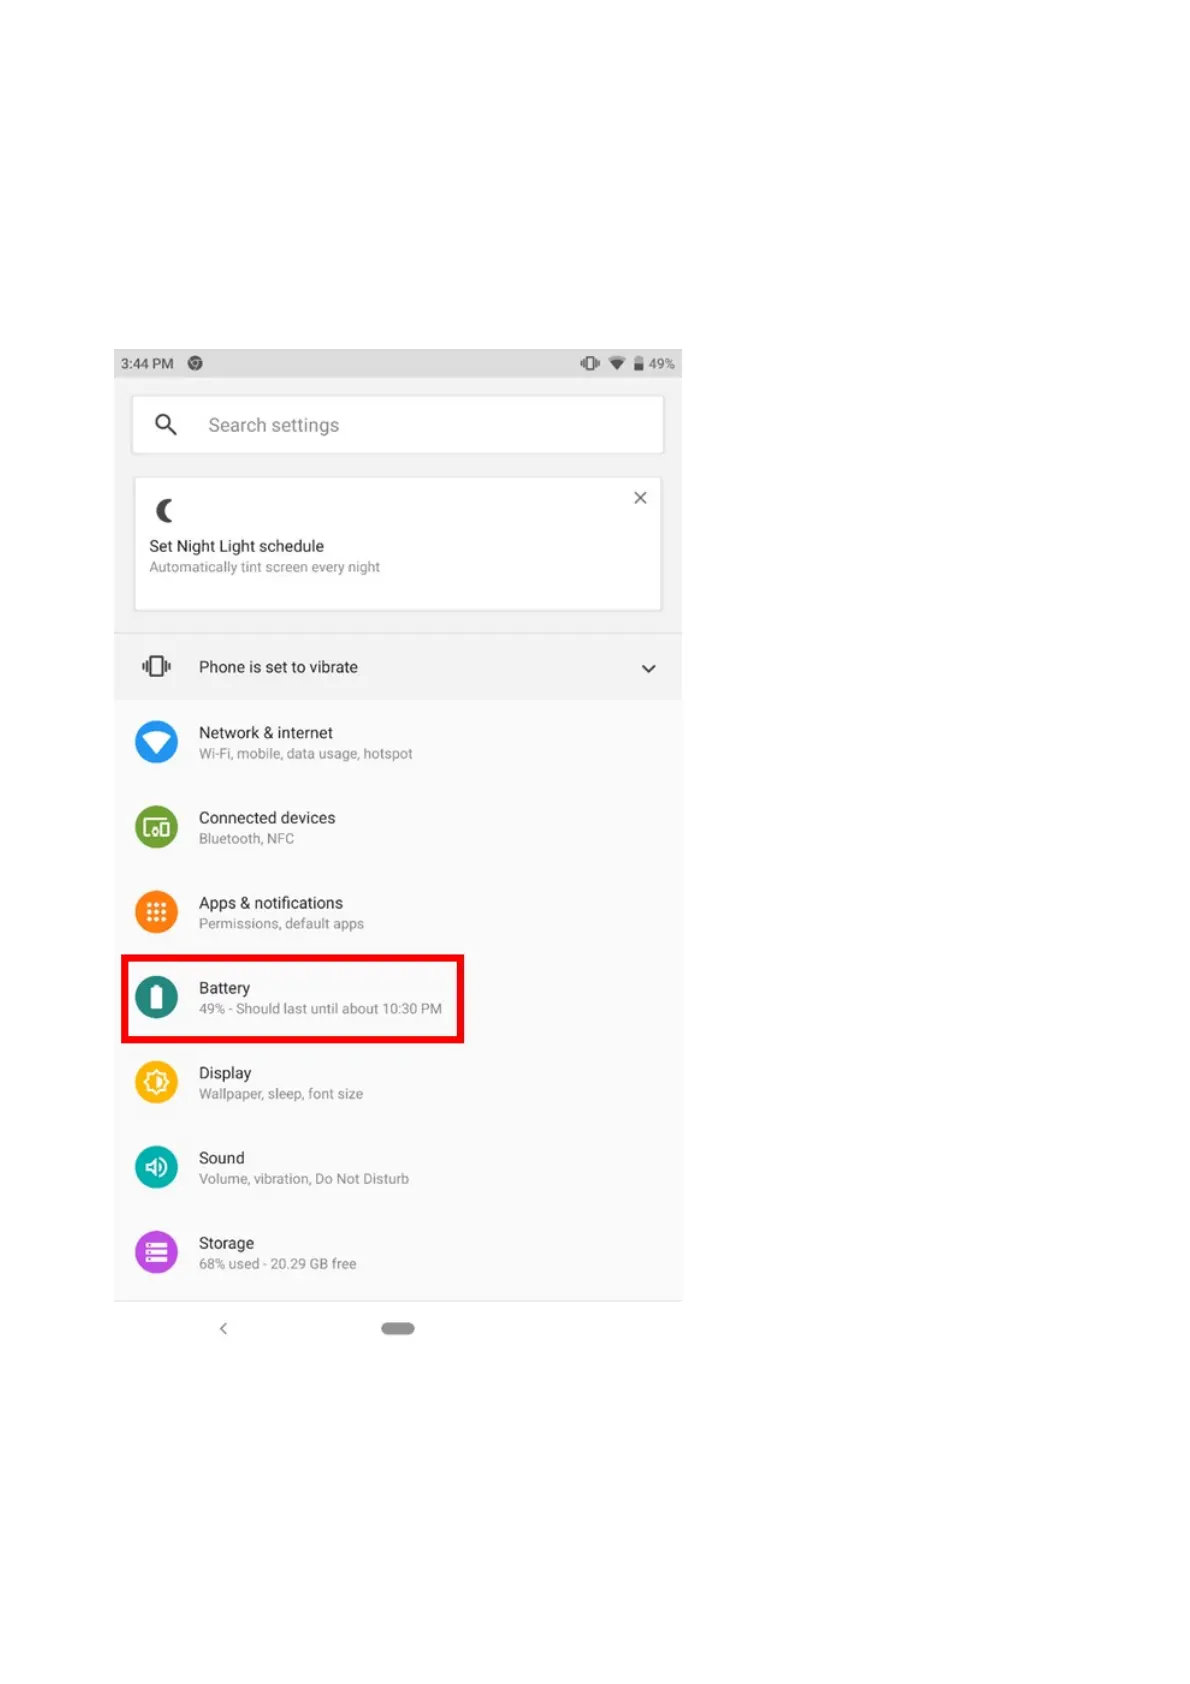1190x1684 pixels.
Task: Tap the Network & internet Wi-Fi icon
Action: click(x=156, y=742)
